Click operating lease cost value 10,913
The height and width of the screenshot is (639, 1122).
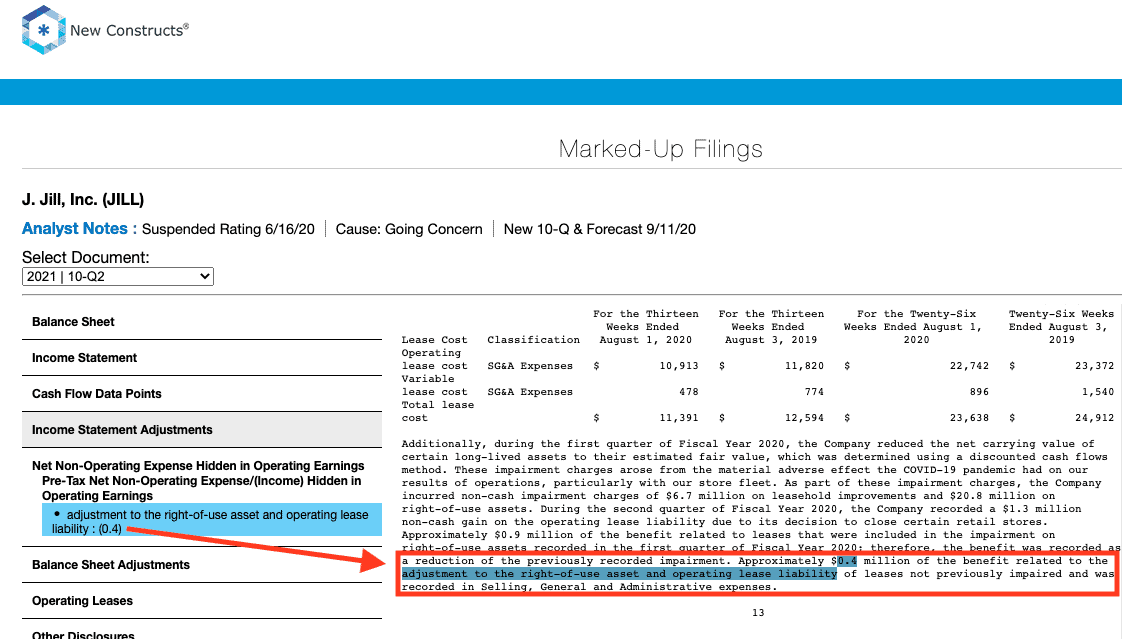click(x=678, y=366)
